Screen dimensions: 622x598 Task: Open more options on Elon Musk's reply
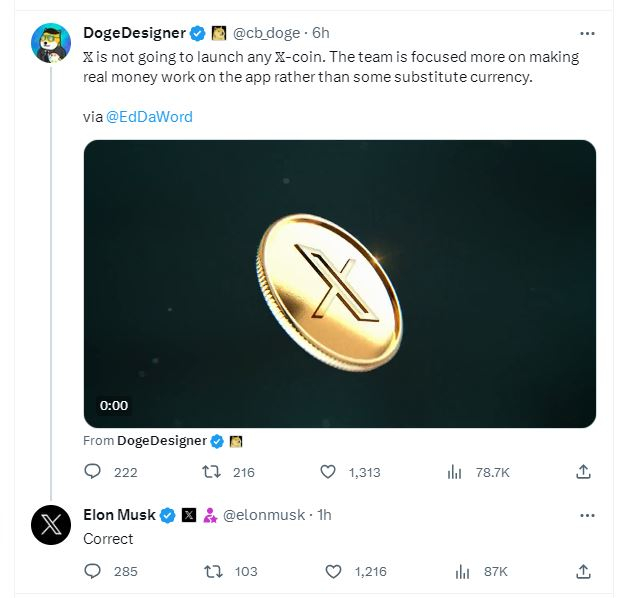click(x=588, y=515)
